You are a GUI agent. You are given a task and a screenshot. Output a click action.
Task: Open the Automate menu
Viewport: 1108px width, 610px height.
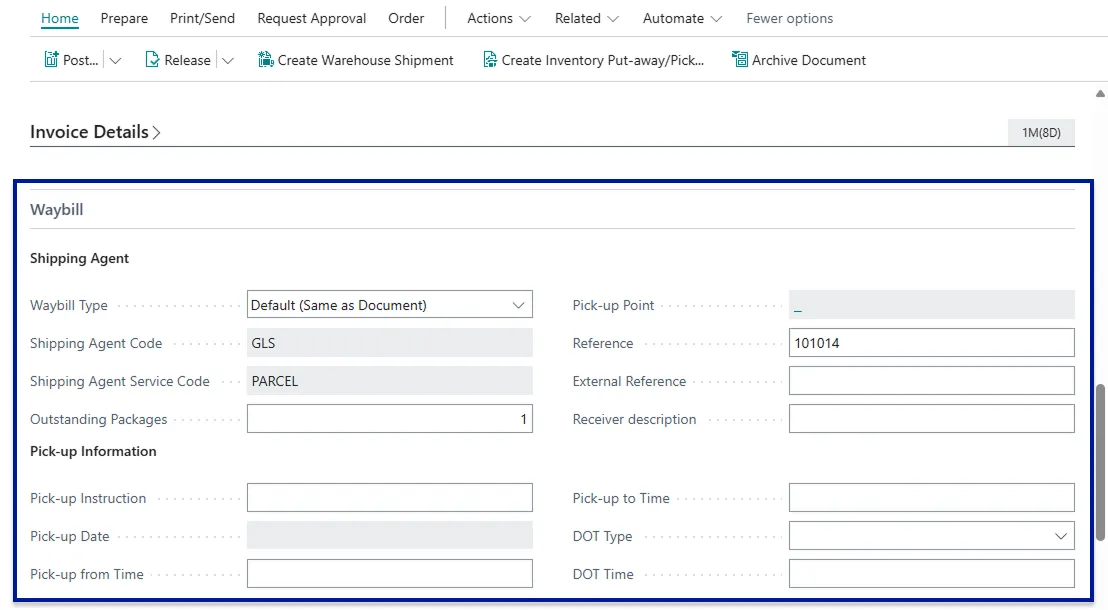point(683,18)
